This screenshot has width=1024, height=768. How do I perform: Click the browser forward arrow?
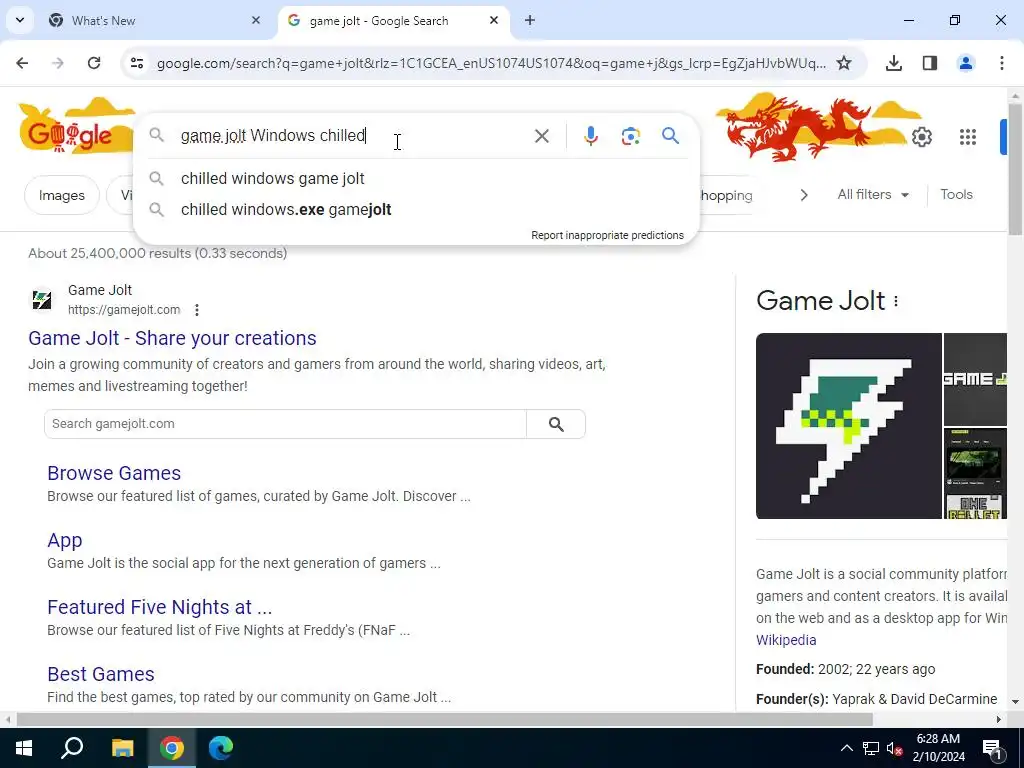point(58,63)
